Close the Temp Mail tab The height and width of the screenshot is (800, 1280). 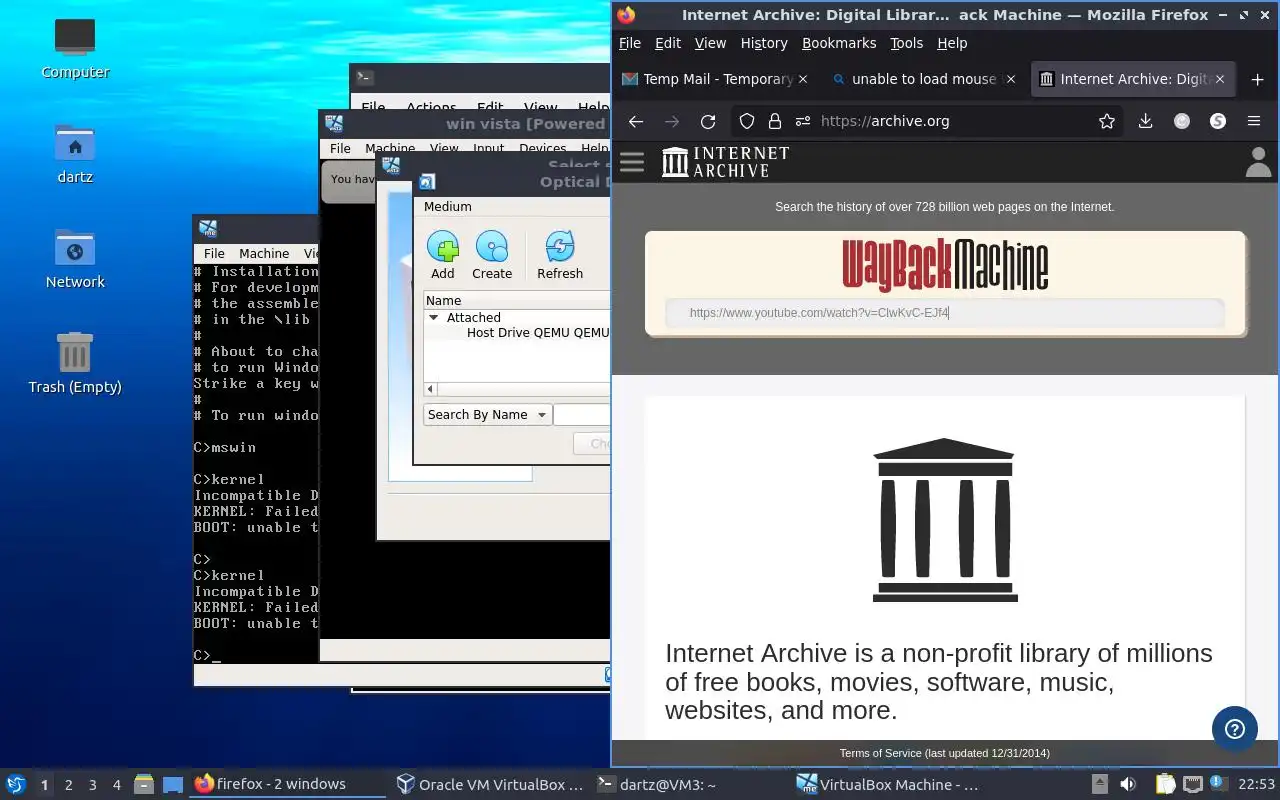click(802, 79)
